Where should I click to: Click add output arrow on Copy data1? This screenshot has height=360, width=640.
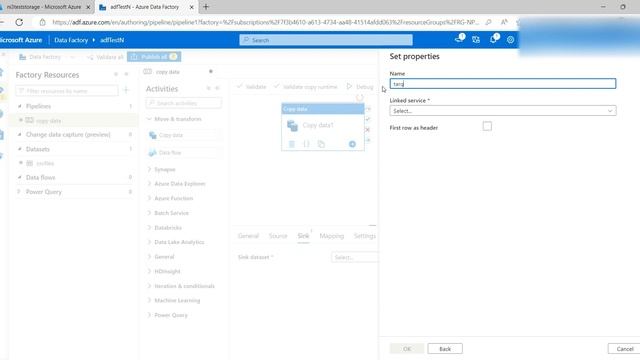[x=352, y=144]
